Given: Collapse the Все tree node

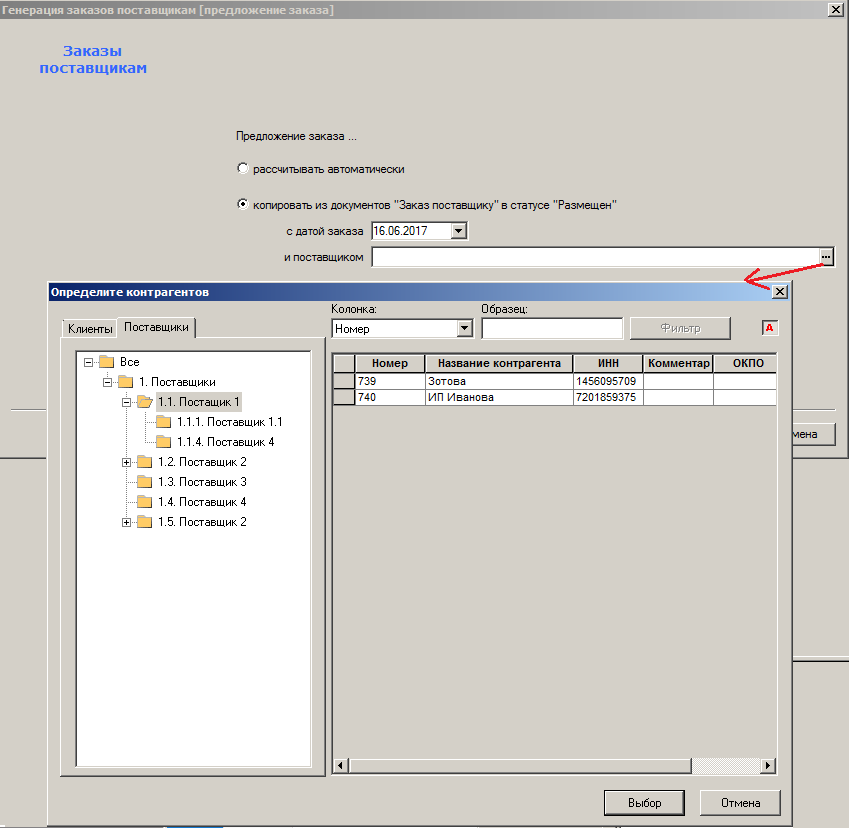Looking at the screenshot, I should coord(88,362).
